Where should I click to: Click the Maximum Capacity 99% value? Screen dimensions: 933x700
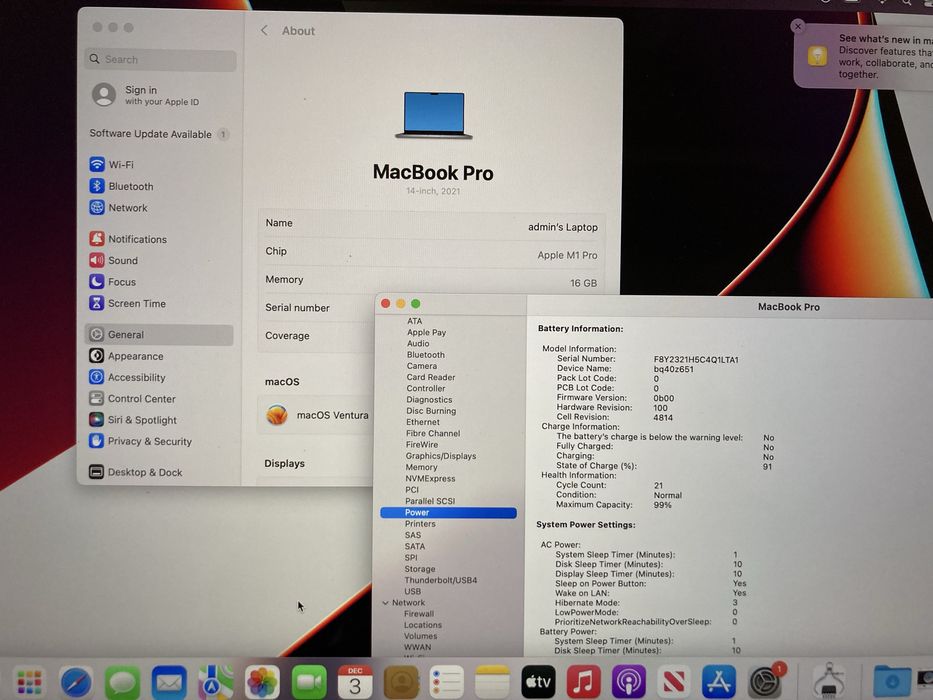[662, 505]
